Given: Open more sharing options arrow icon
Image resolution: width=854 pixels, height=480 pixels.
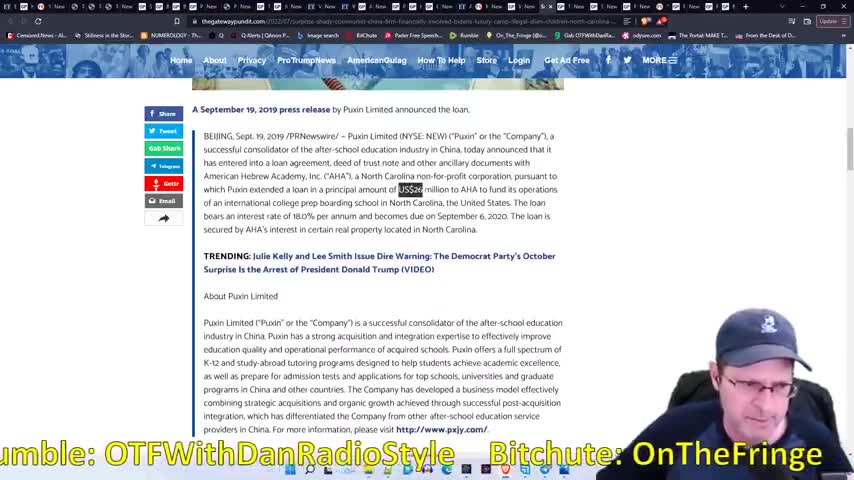Looking at the screenshot, I should coord(163,218).
